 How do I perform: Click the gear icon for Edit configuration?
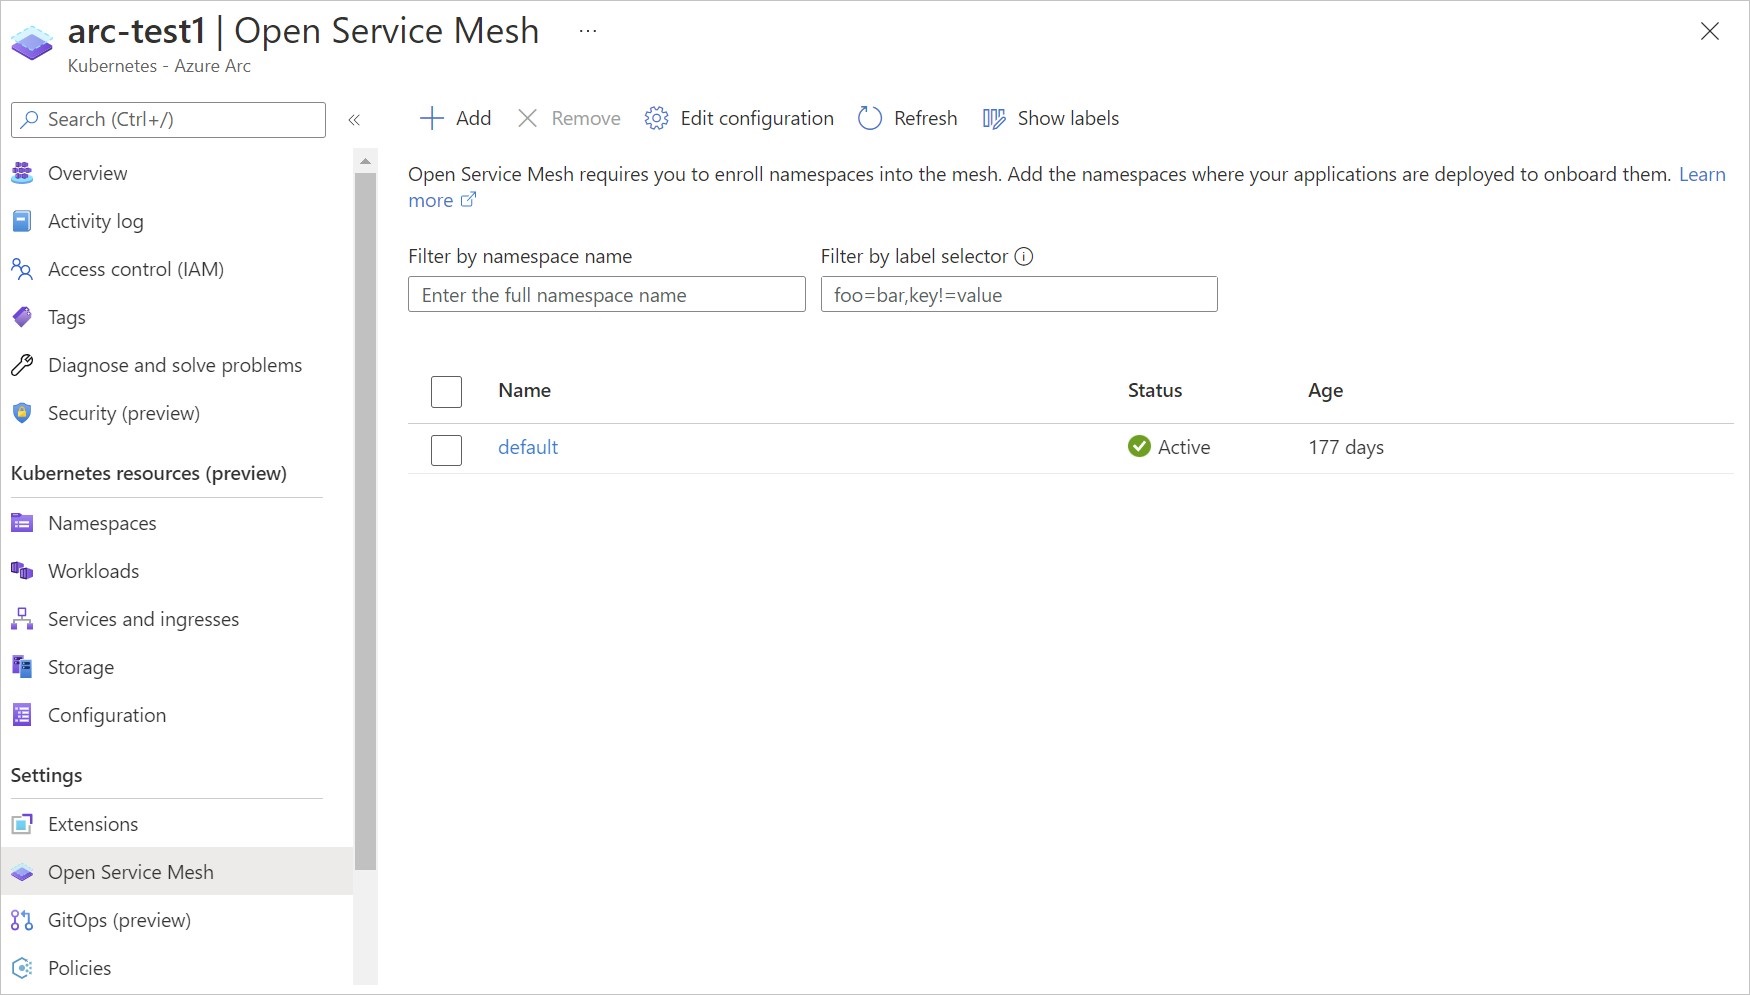pos(656,118)
